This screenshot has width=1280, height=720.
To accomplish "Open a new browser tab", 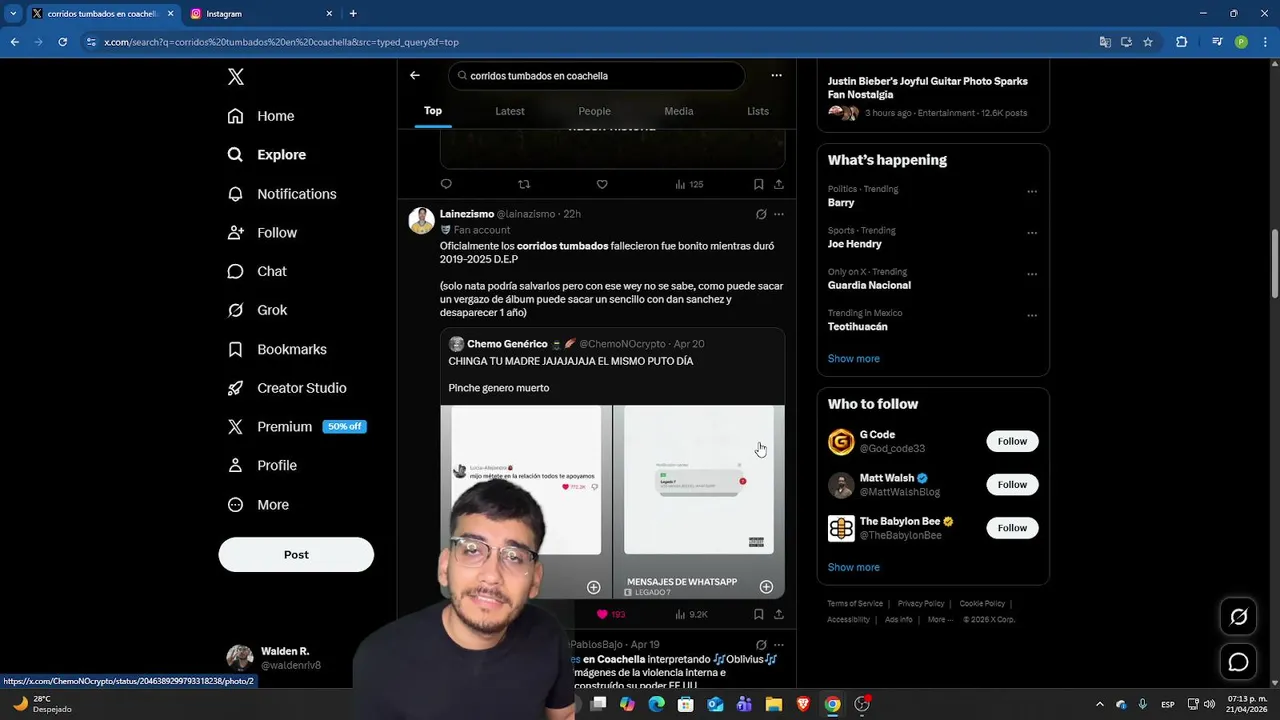I will coord(353,14).
